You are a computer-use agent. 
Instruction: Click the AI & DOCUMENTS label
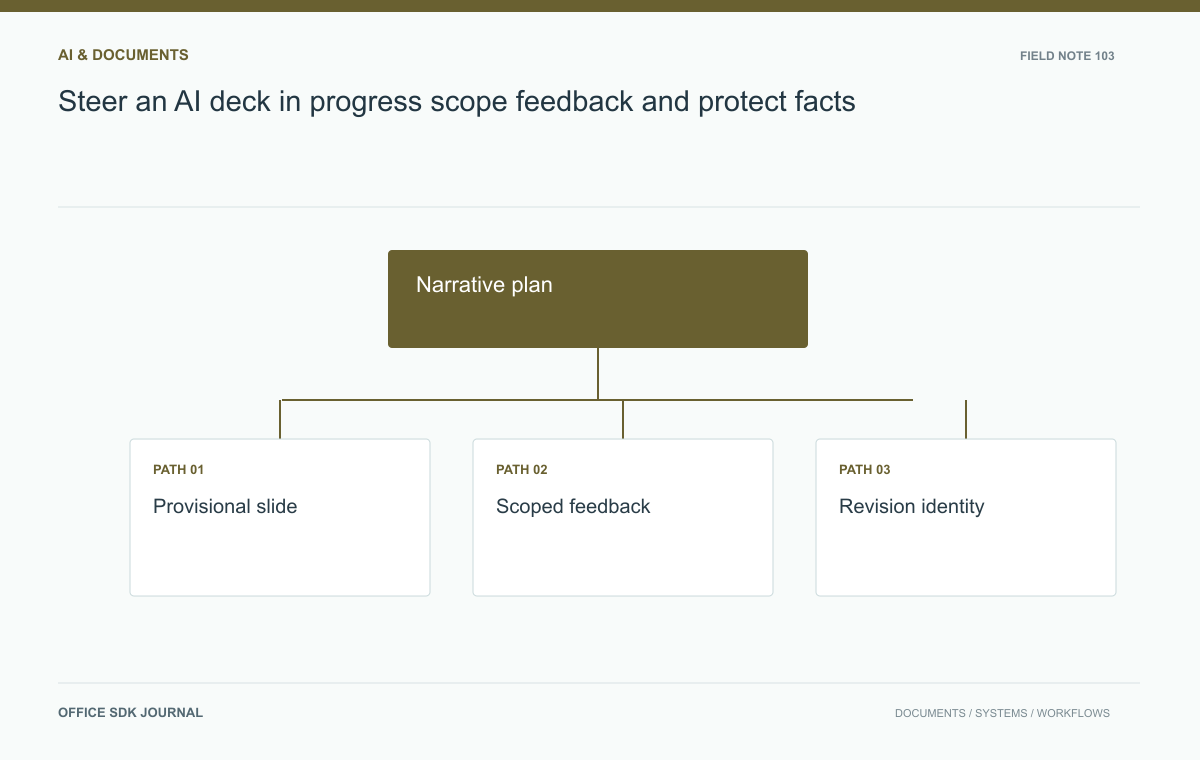click(123, 55)
